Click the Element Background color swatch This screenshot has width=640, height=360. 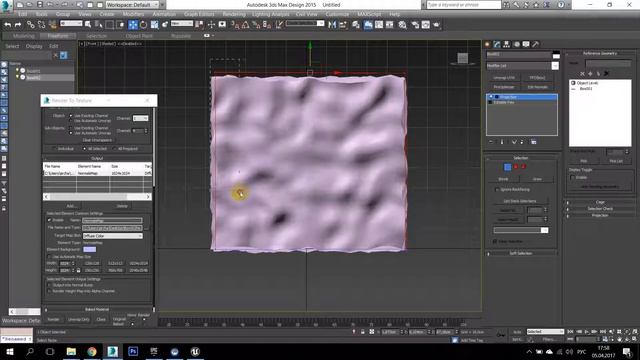90,249
